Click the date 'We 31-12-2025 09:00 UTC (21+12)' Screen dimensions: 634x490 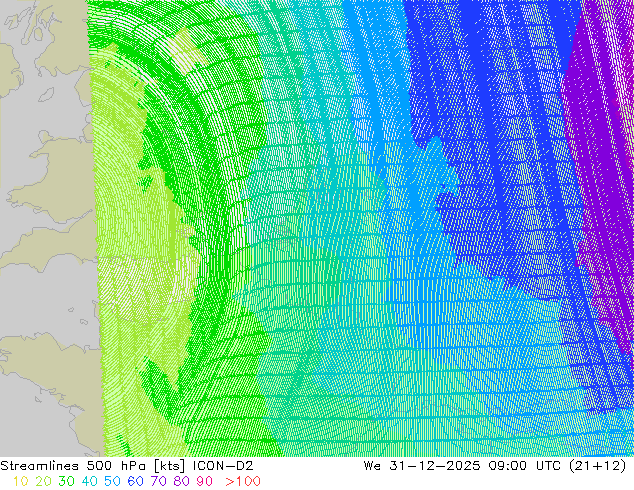pos(495,466)
